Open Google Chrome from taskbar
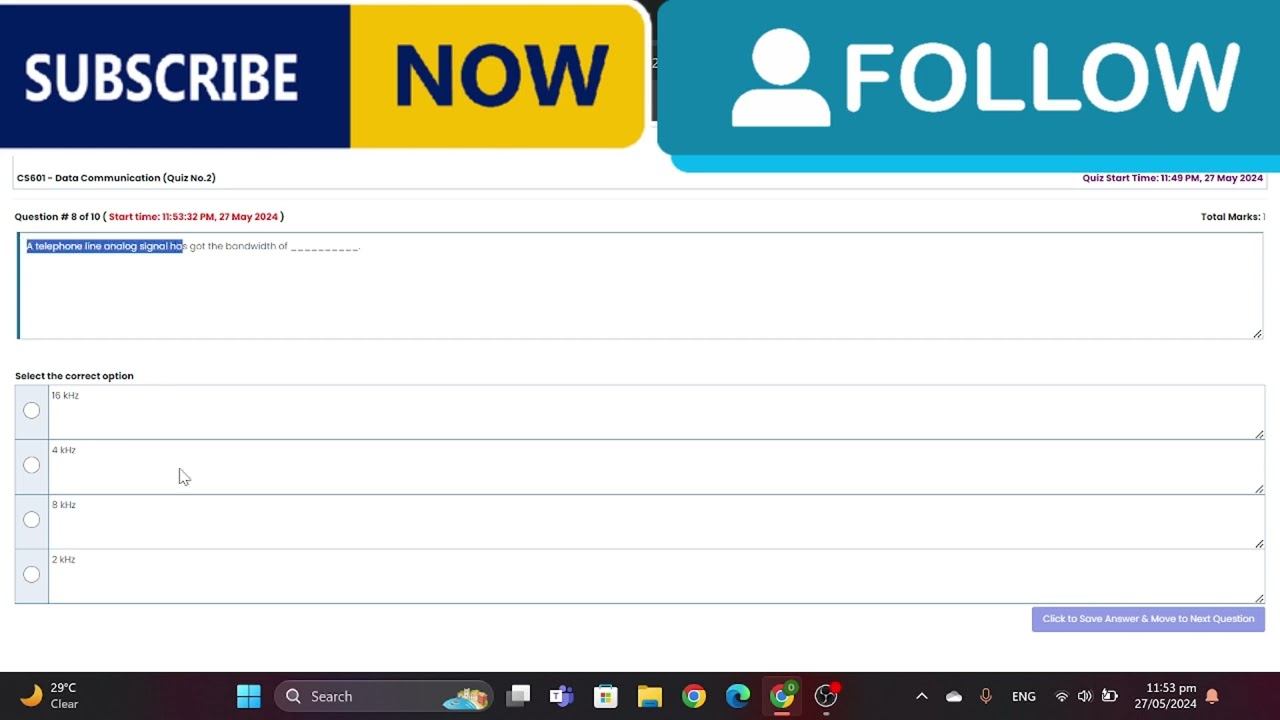 [694, 696]
